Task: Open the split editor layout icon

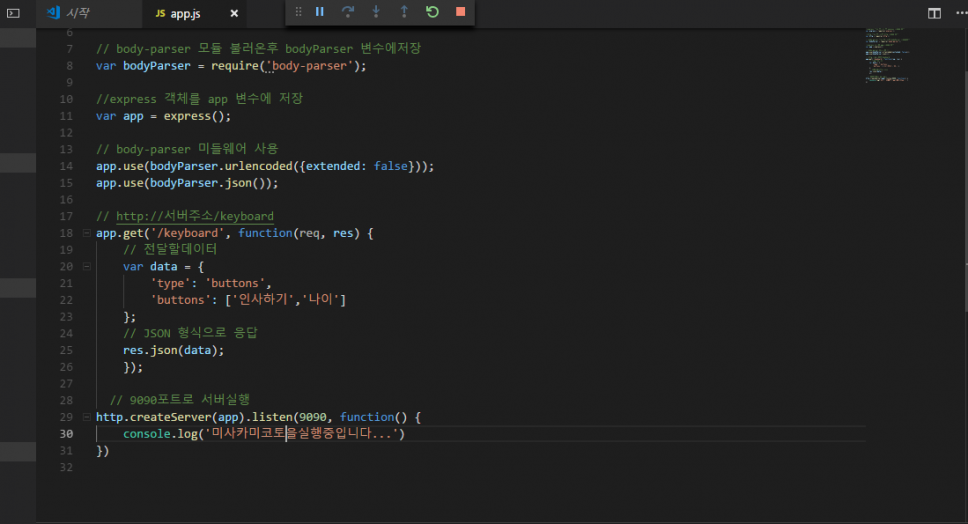Action: (934, 13)
